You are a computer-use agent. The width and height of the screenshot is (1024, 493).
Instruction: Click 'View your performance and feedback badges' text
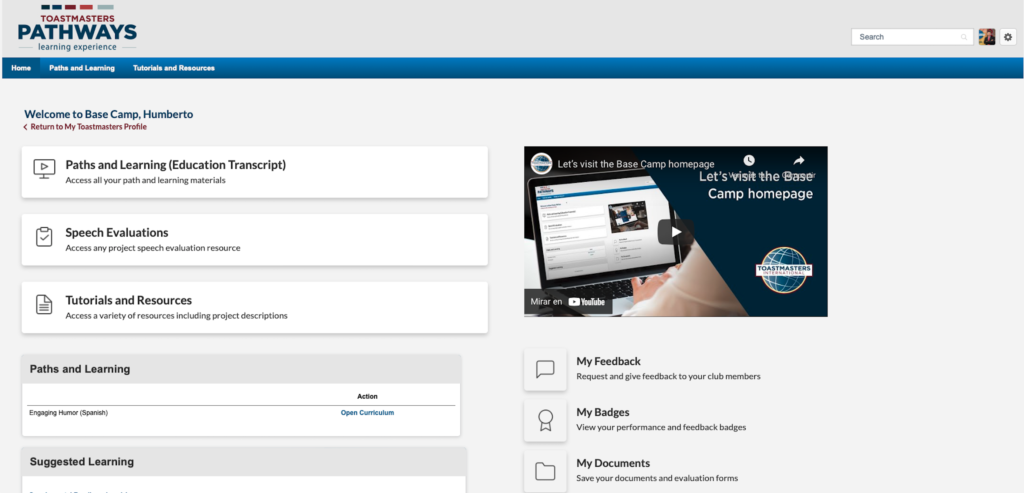661,427
